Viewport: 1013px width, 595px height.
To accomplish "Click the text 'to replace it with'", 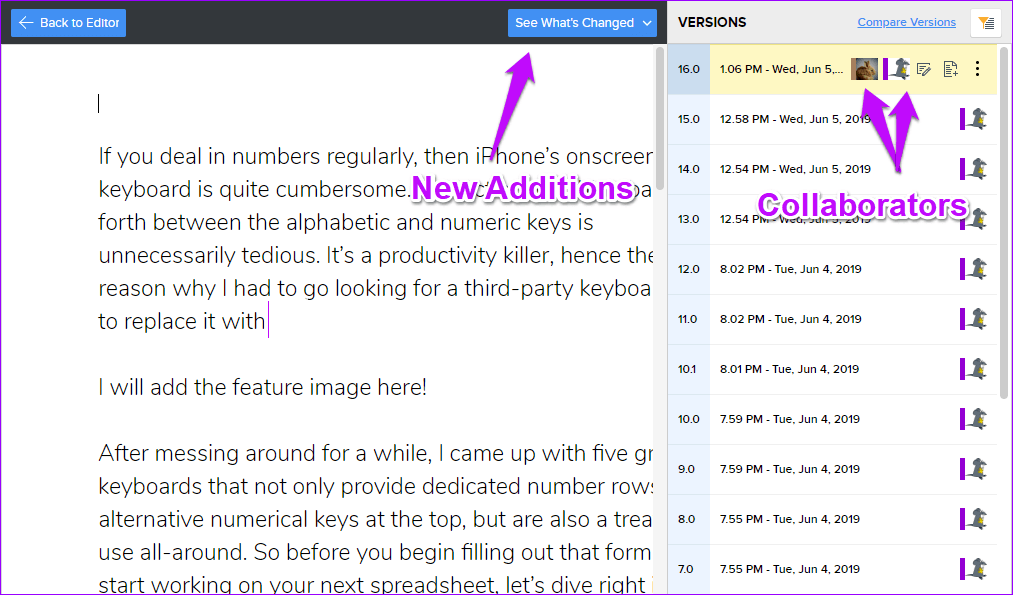I will point(182,321).
